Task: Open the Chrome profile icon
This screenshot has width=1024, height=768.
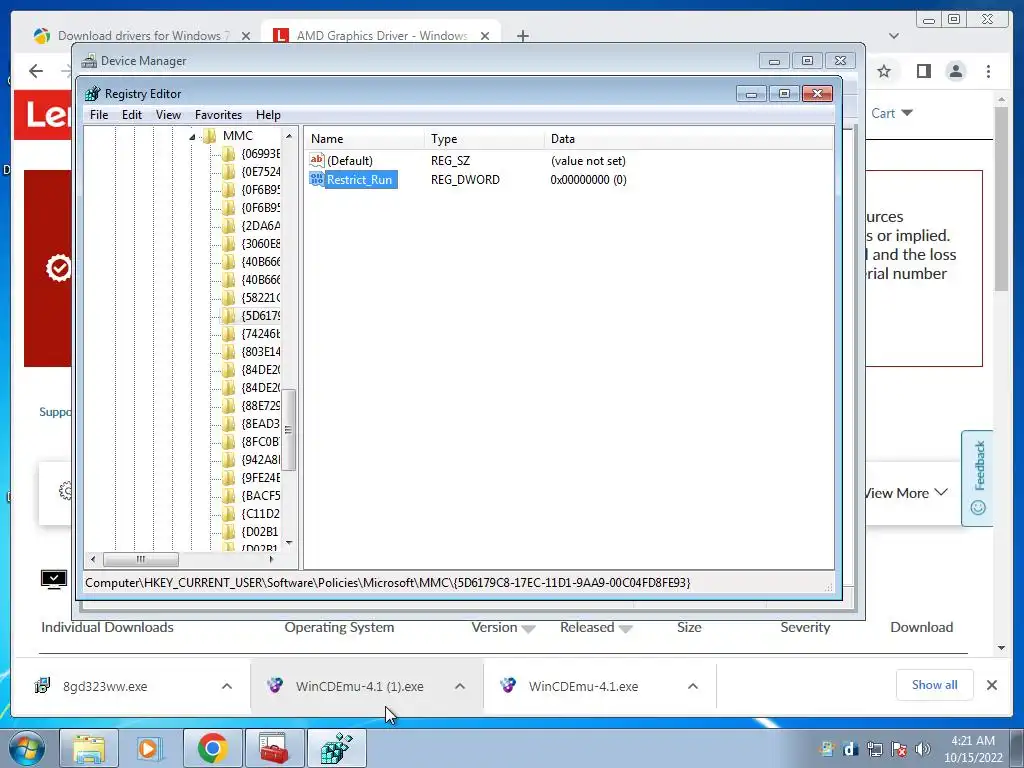Action: point(955,71)
